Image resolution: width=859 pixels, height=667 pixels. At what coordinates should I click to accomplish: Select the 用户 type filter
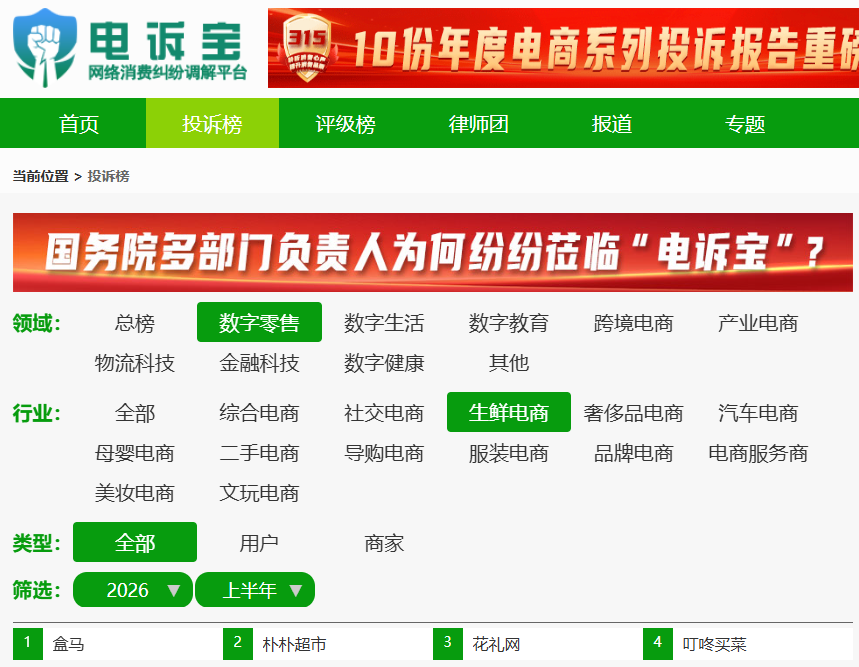tap(259, 543)
